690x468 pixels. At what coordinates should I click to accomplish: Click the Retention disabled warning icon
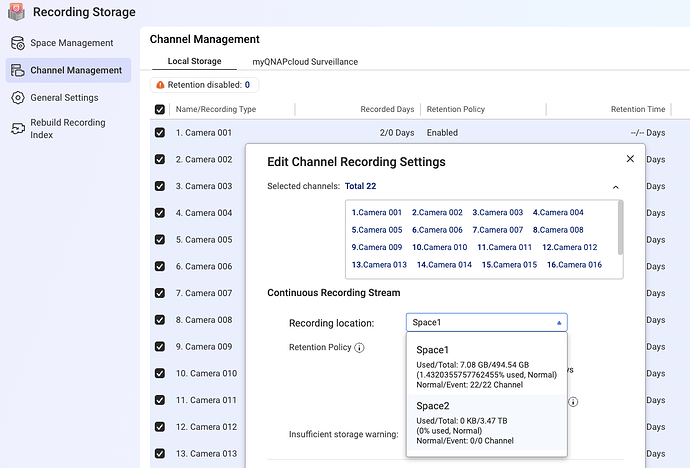[160, 85]
